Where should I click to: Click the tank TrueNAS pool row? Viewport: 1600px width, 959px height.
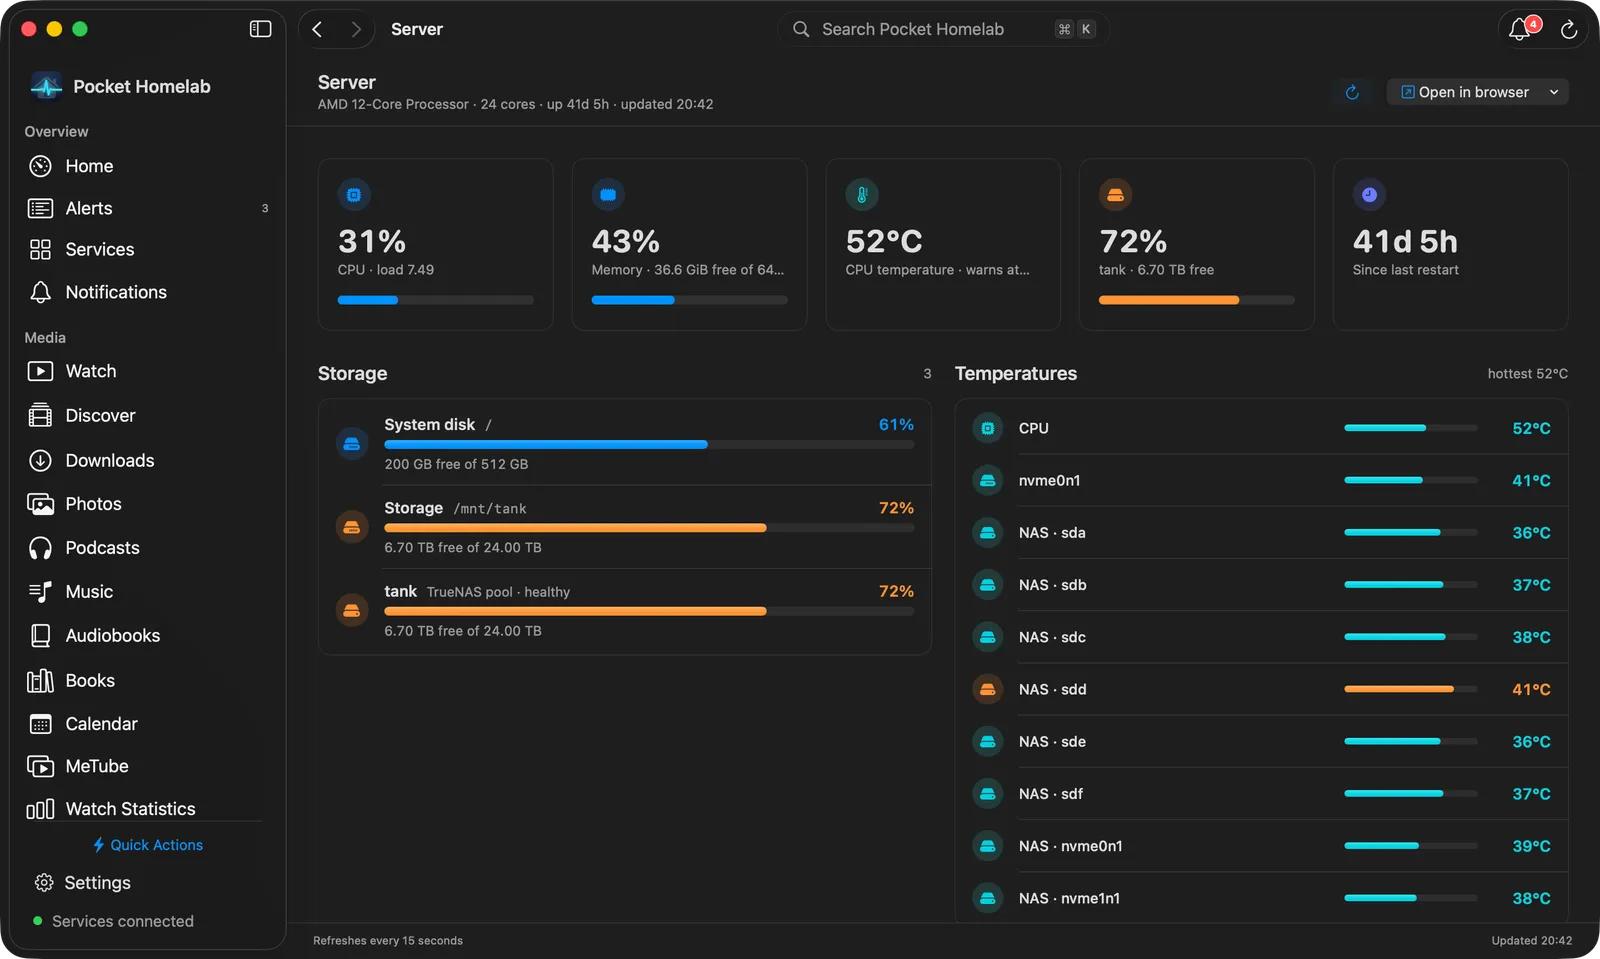click(625, 611)
